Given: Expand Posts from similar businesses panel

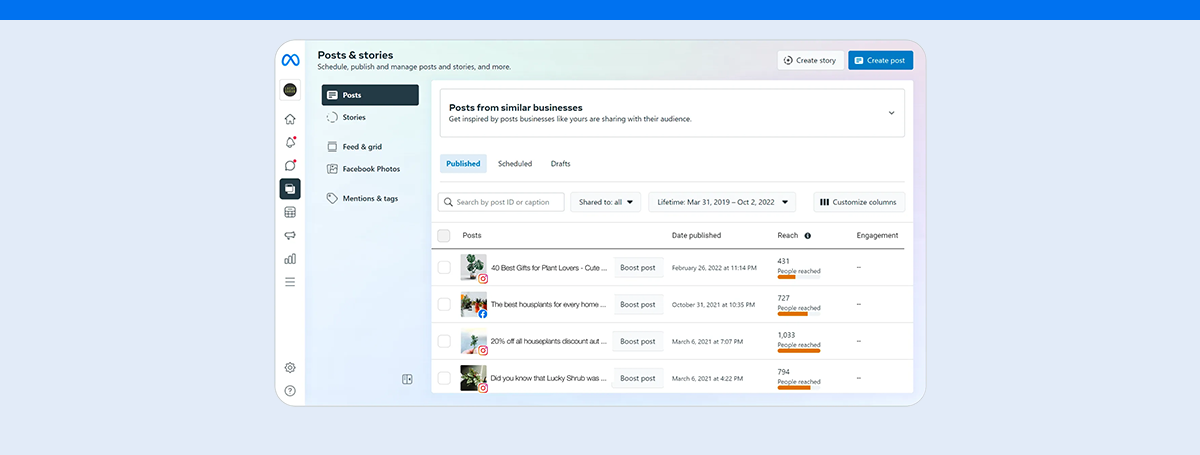Looking at the screenshot, I should point(891,113).
